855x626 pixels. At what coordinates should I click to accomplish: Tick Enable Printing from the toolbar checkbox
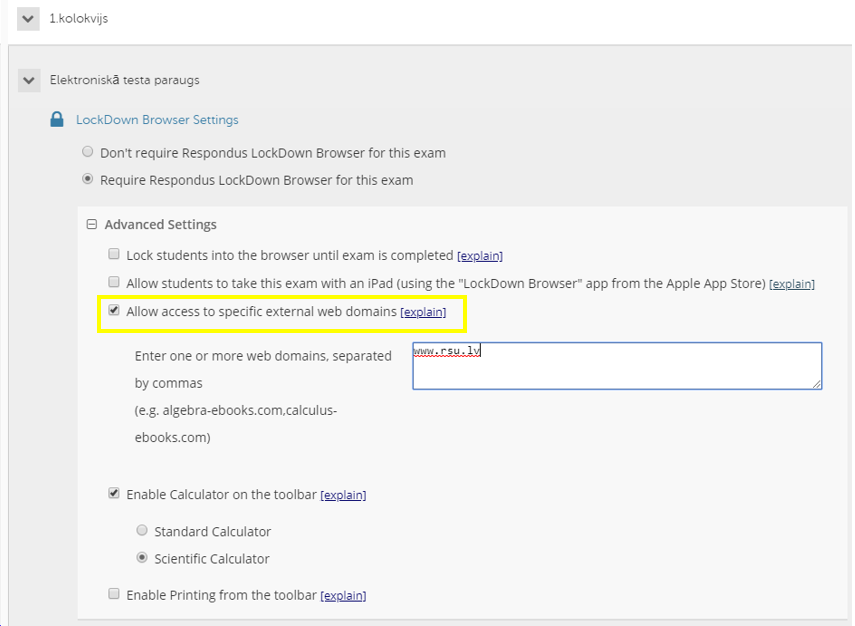click(114, 594)
